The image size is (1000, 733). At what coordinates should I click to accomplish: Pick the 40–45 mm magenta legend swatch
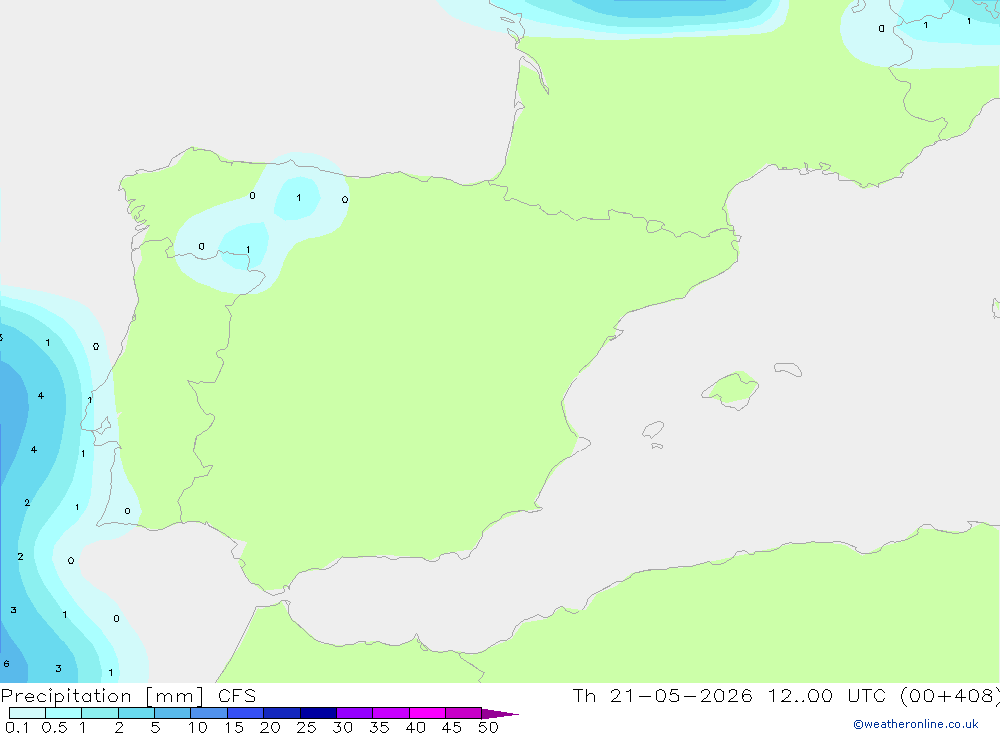(427, 713)
